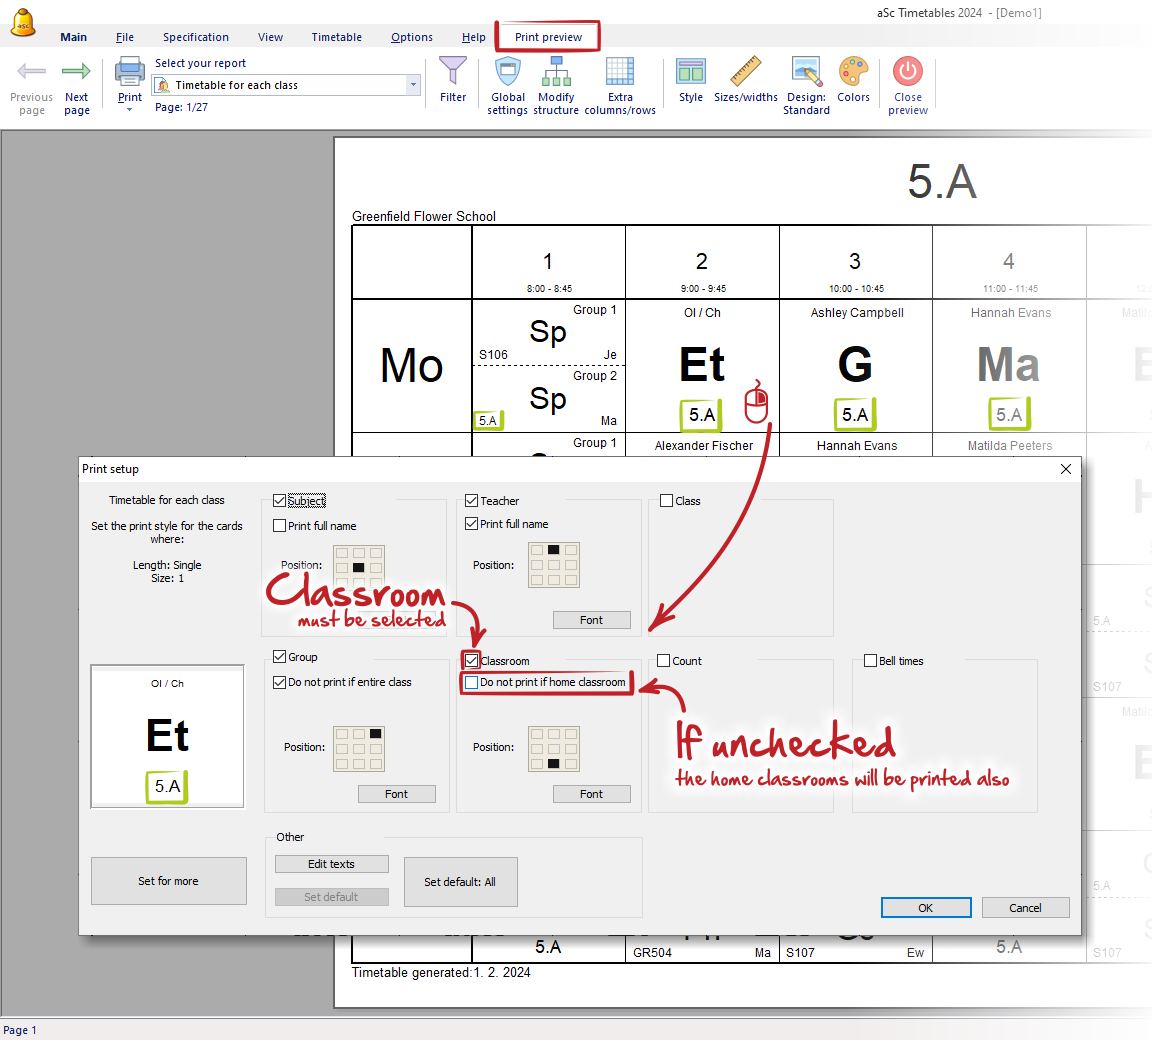Click the Ma card in Monday period 4

point(1009,366)
